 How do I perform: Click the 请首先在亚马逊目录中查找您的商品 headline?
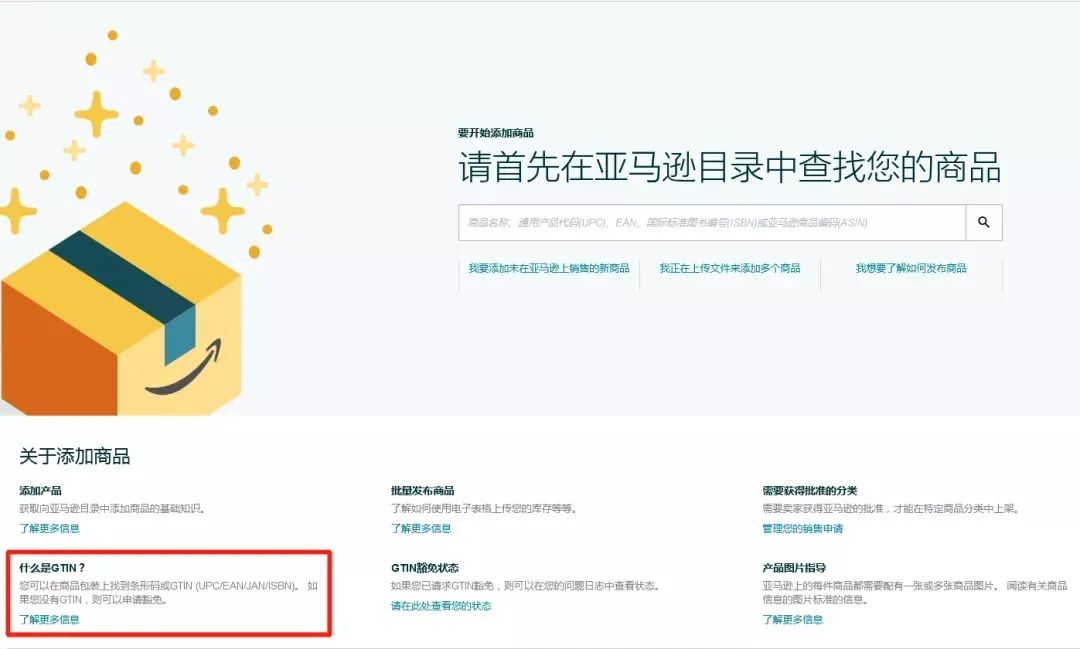[729, 167]
